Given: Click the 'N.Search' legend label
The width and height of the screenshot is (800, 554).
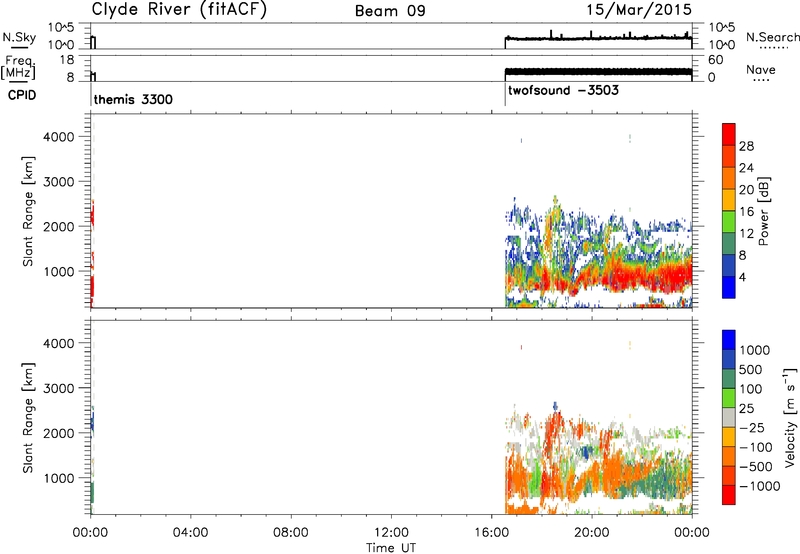Looking at the screenshot, I should 772,37.
